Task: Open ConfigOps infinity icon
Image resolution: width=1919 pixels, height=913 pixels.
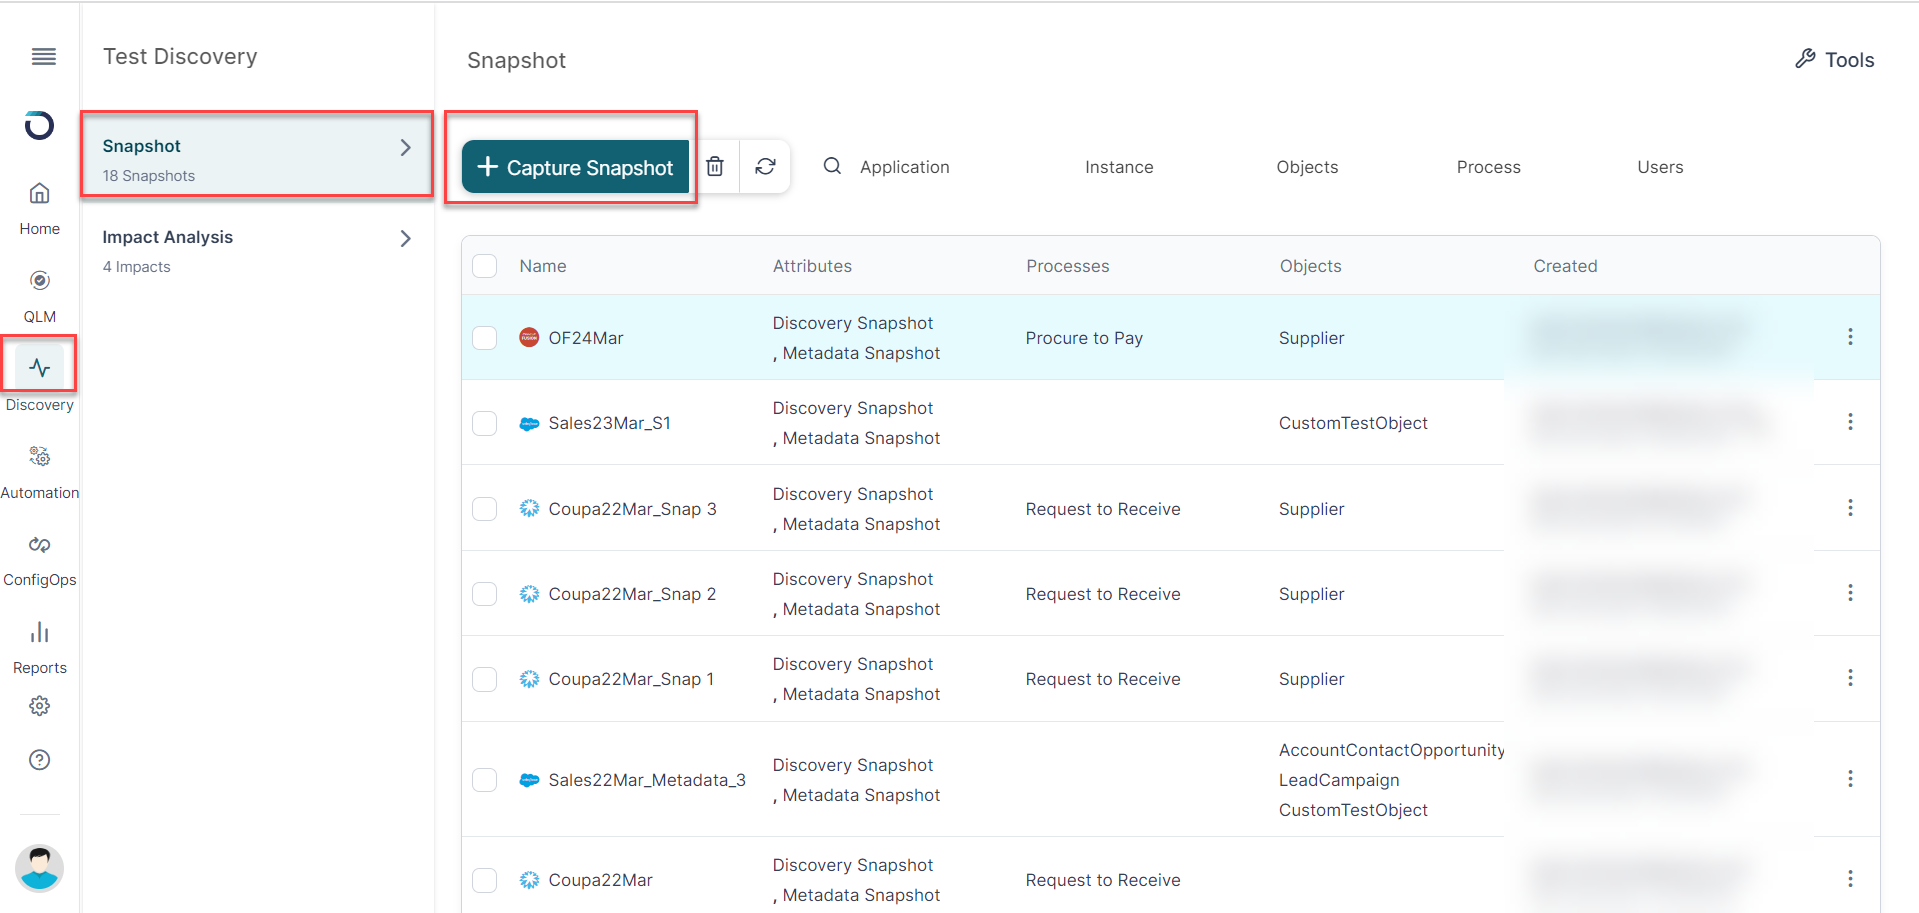Action: (x=39, y=545)
